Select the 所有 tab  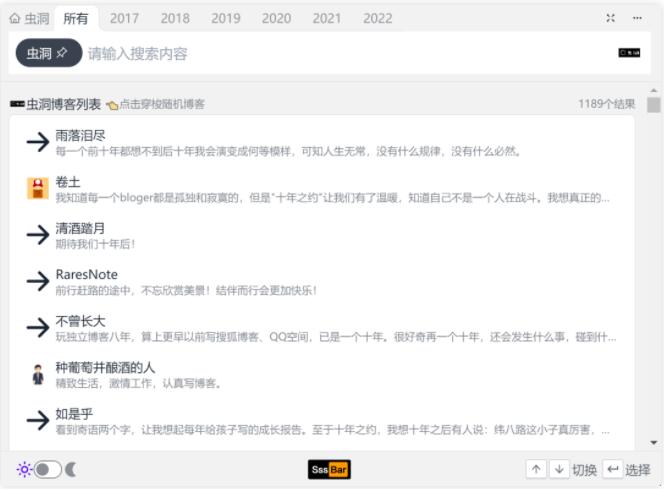[75, 18]
